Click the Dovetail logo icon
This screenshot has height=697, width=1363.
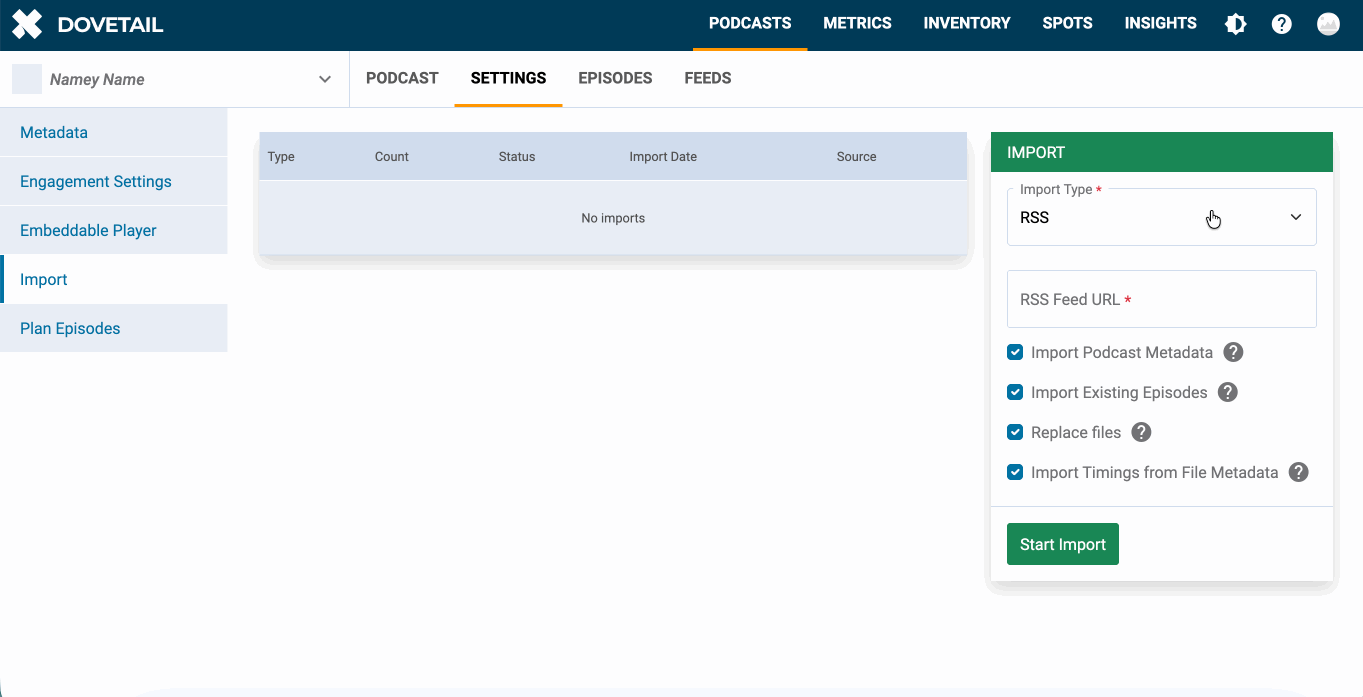pos(27,25)
